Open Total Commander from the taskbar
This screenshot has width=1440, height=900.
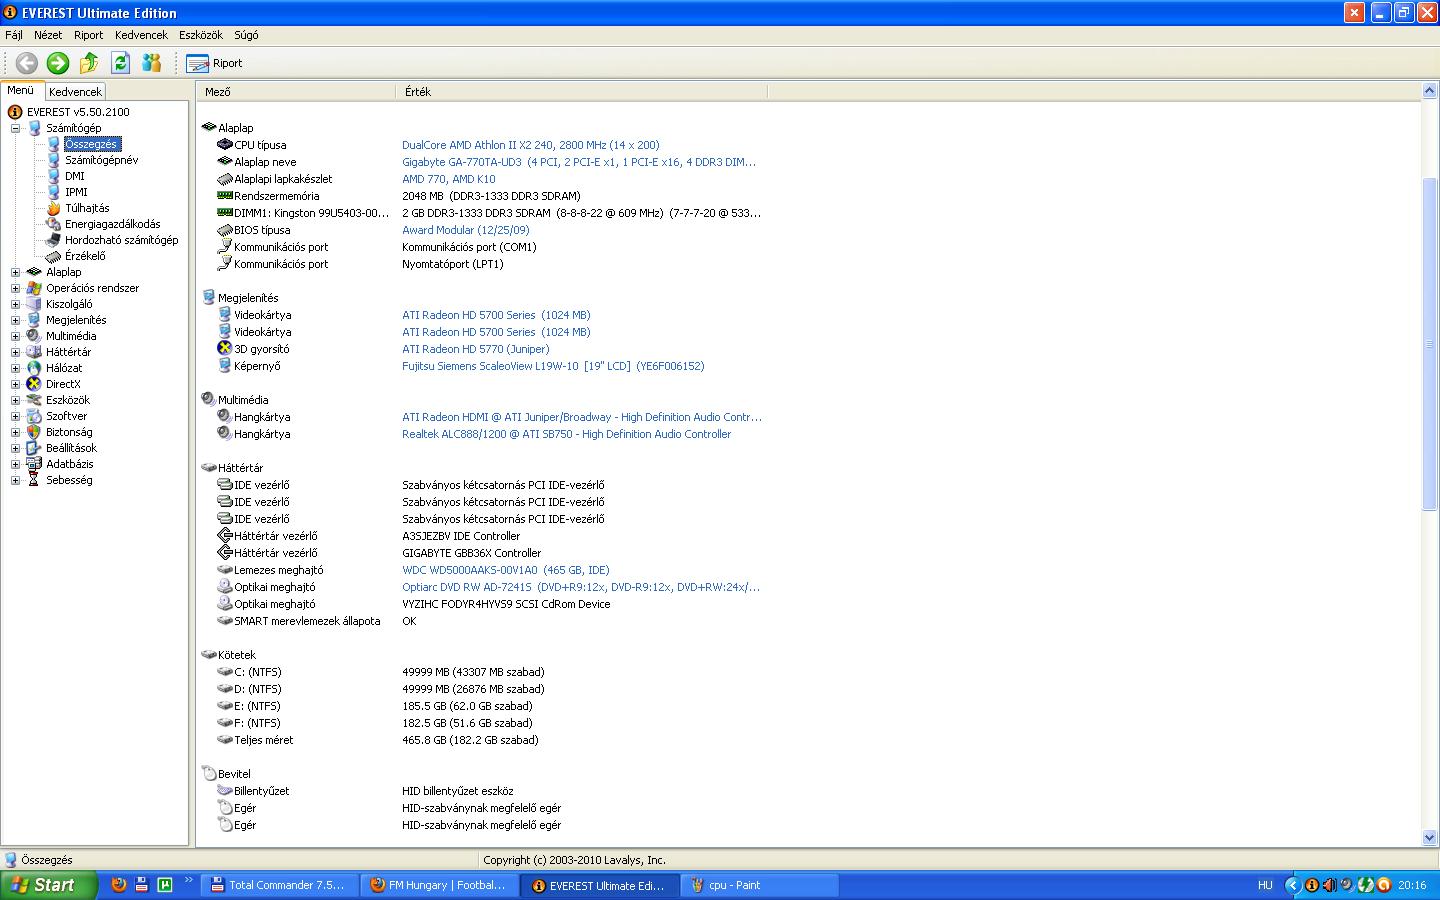click(278, 885)
